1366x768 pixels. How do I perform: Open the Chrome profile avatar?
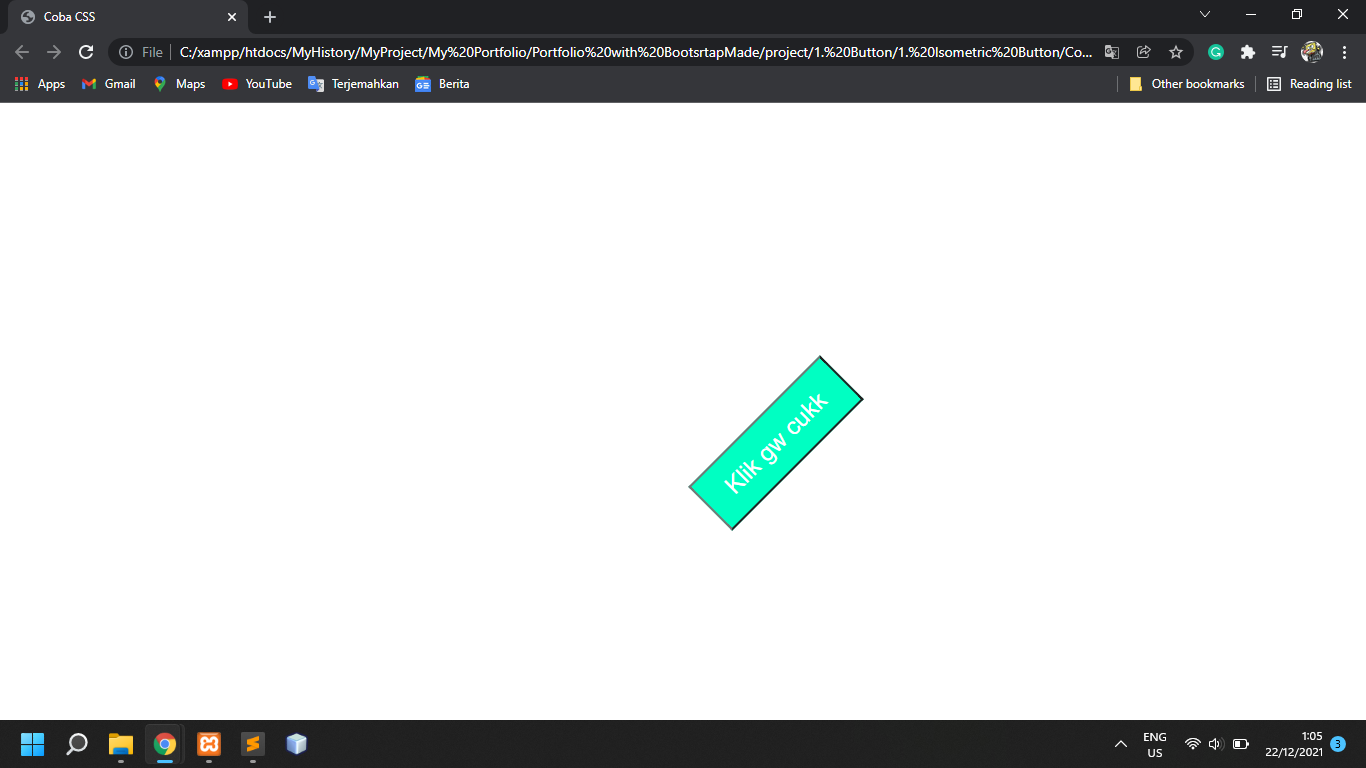click(x=1312, y=52)
